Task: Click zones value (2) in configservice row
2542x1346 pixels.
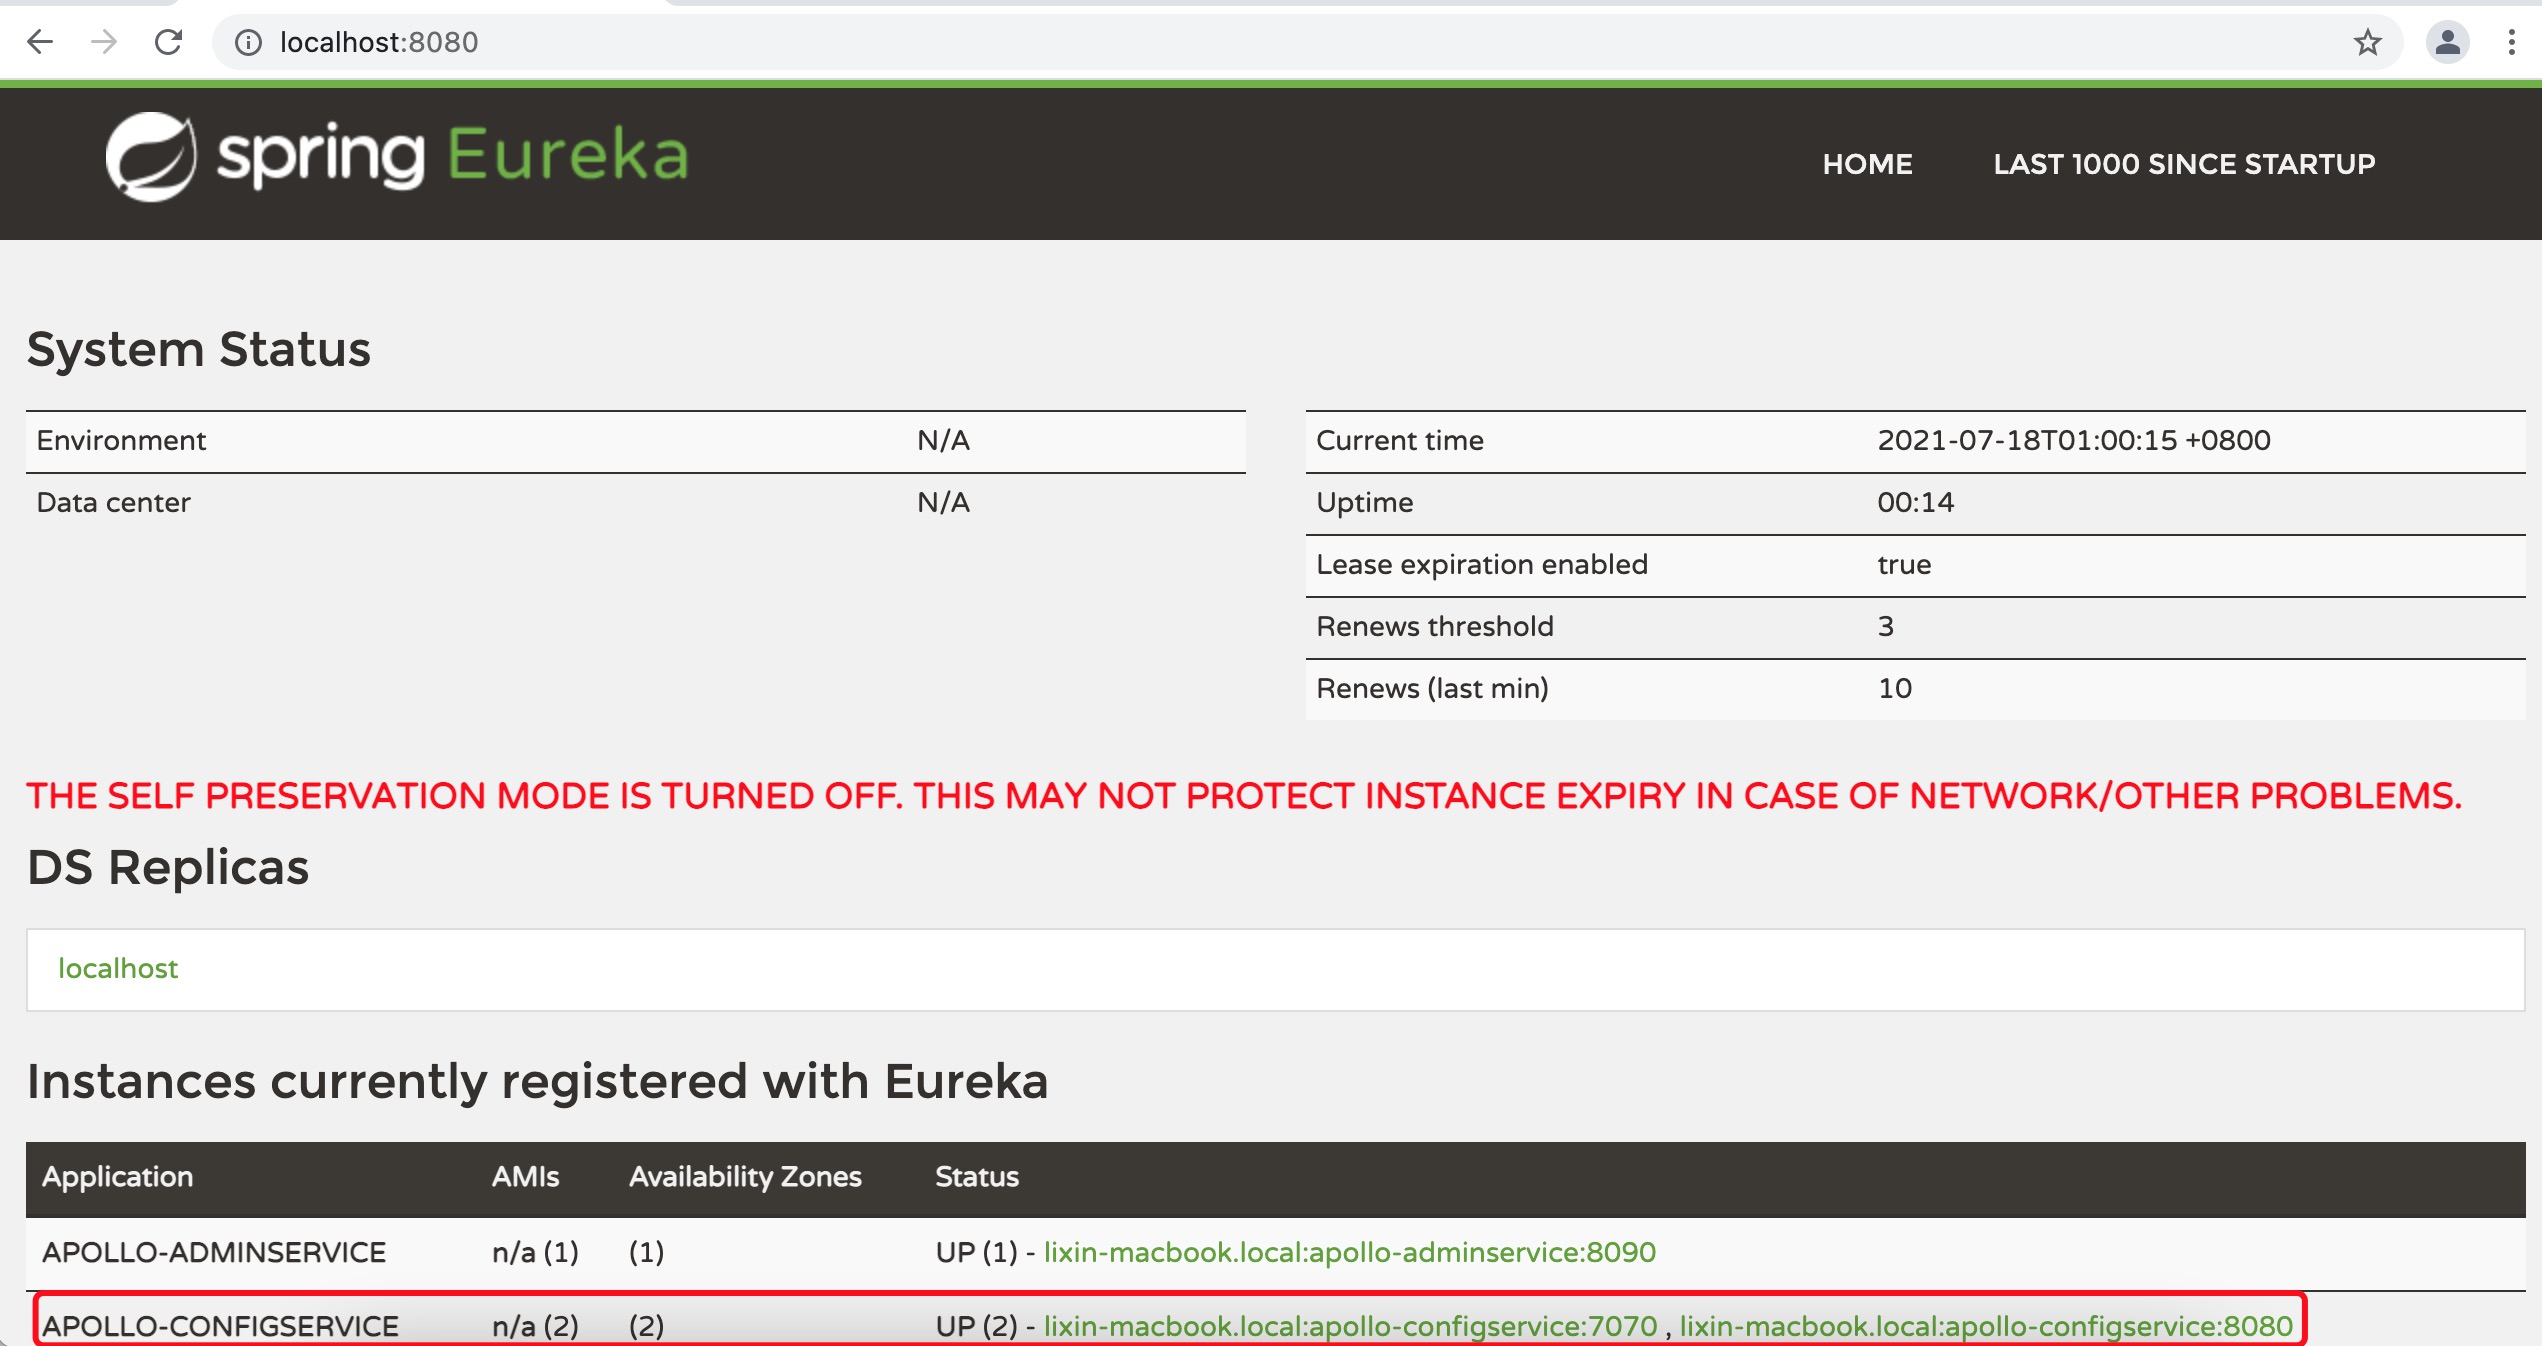Action: (x=646, y=1326)
